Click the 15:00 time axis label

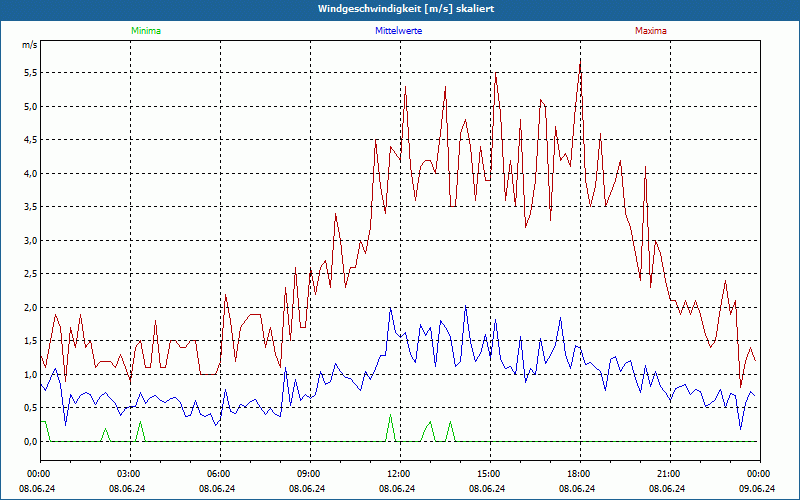pos(489,473)
